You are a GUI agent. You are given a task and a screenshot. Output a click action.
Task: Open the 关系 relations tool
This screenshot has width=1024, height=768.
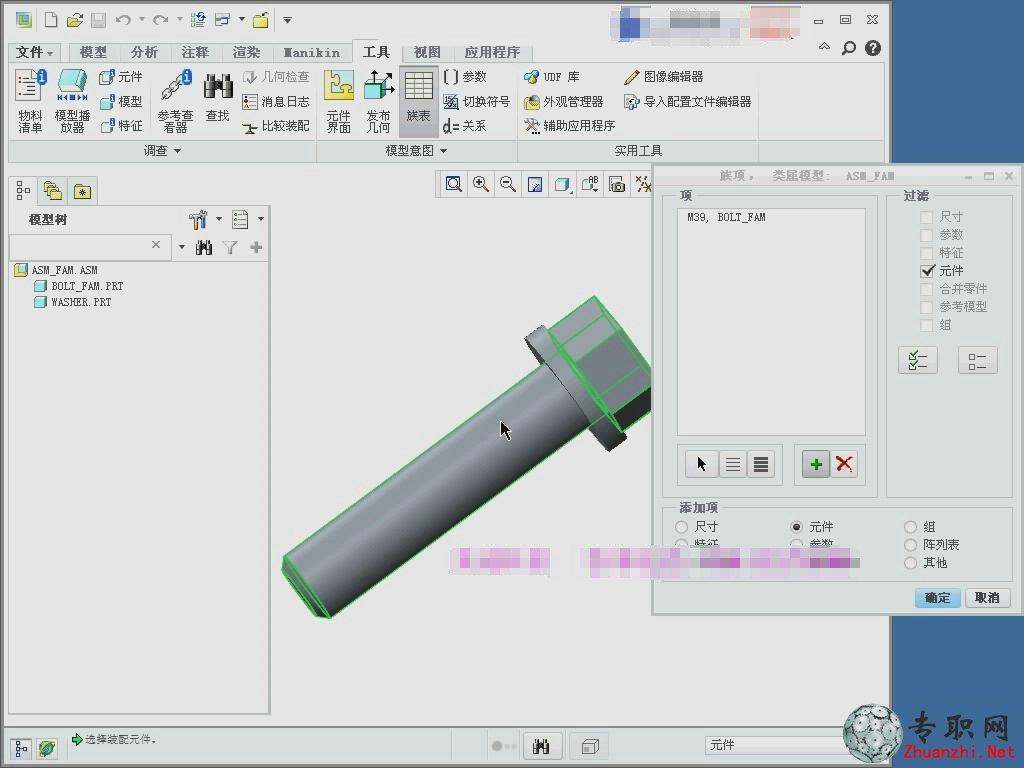click(x=464, y=125)
